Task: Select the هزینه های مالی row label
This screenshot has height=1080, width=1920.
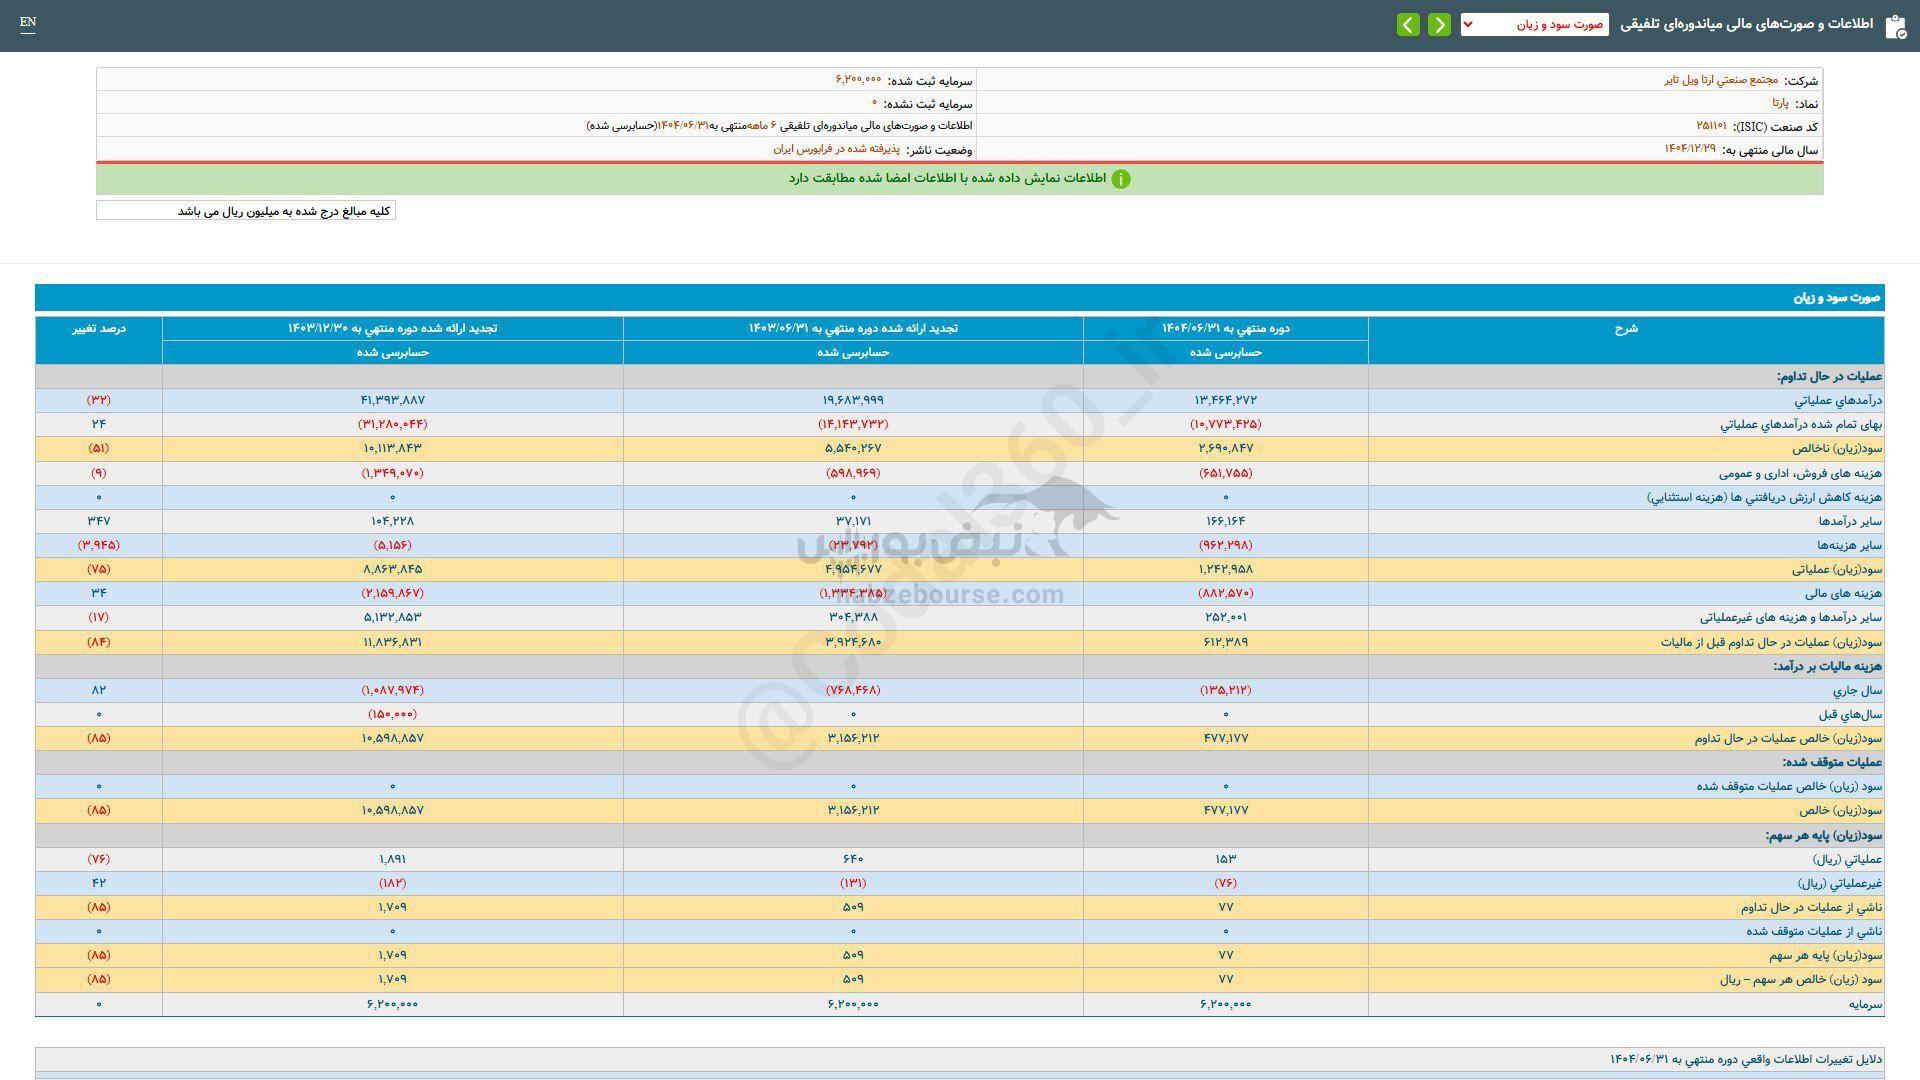Action: click(x=1845, y=594)
